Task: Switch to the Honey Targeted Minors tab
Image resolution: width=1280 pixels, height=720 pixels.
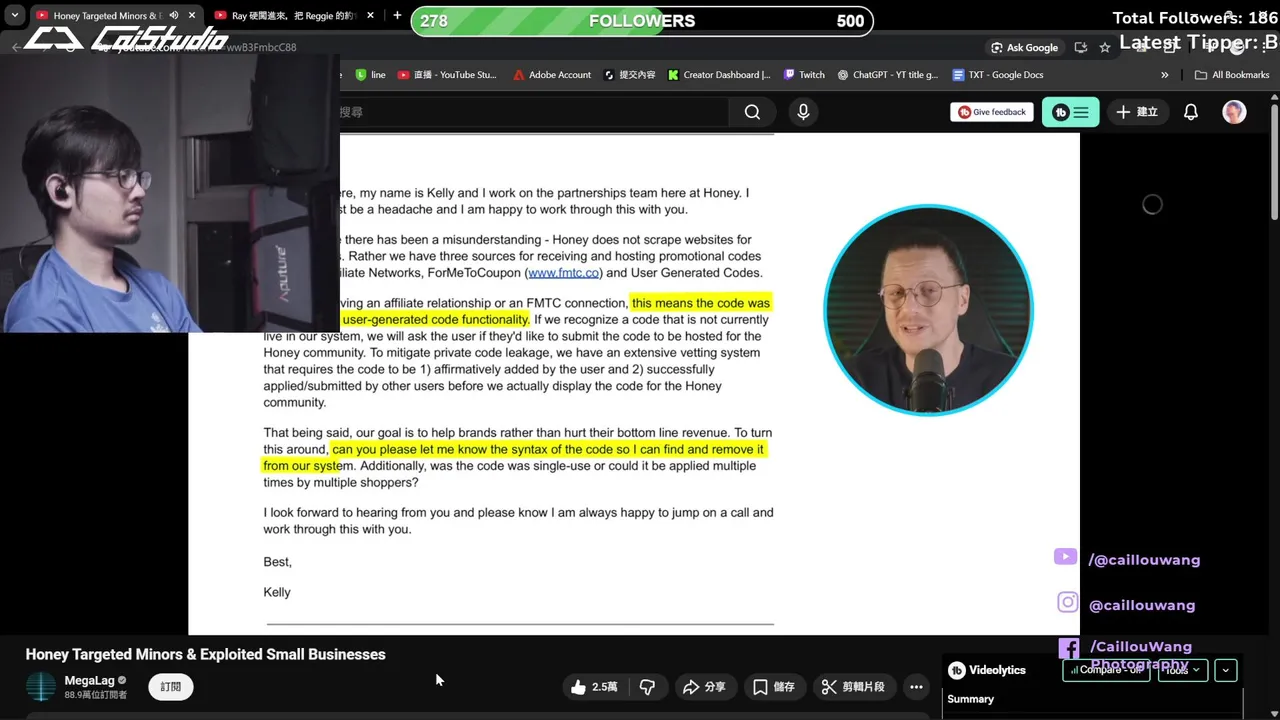Action: (106, 16)
